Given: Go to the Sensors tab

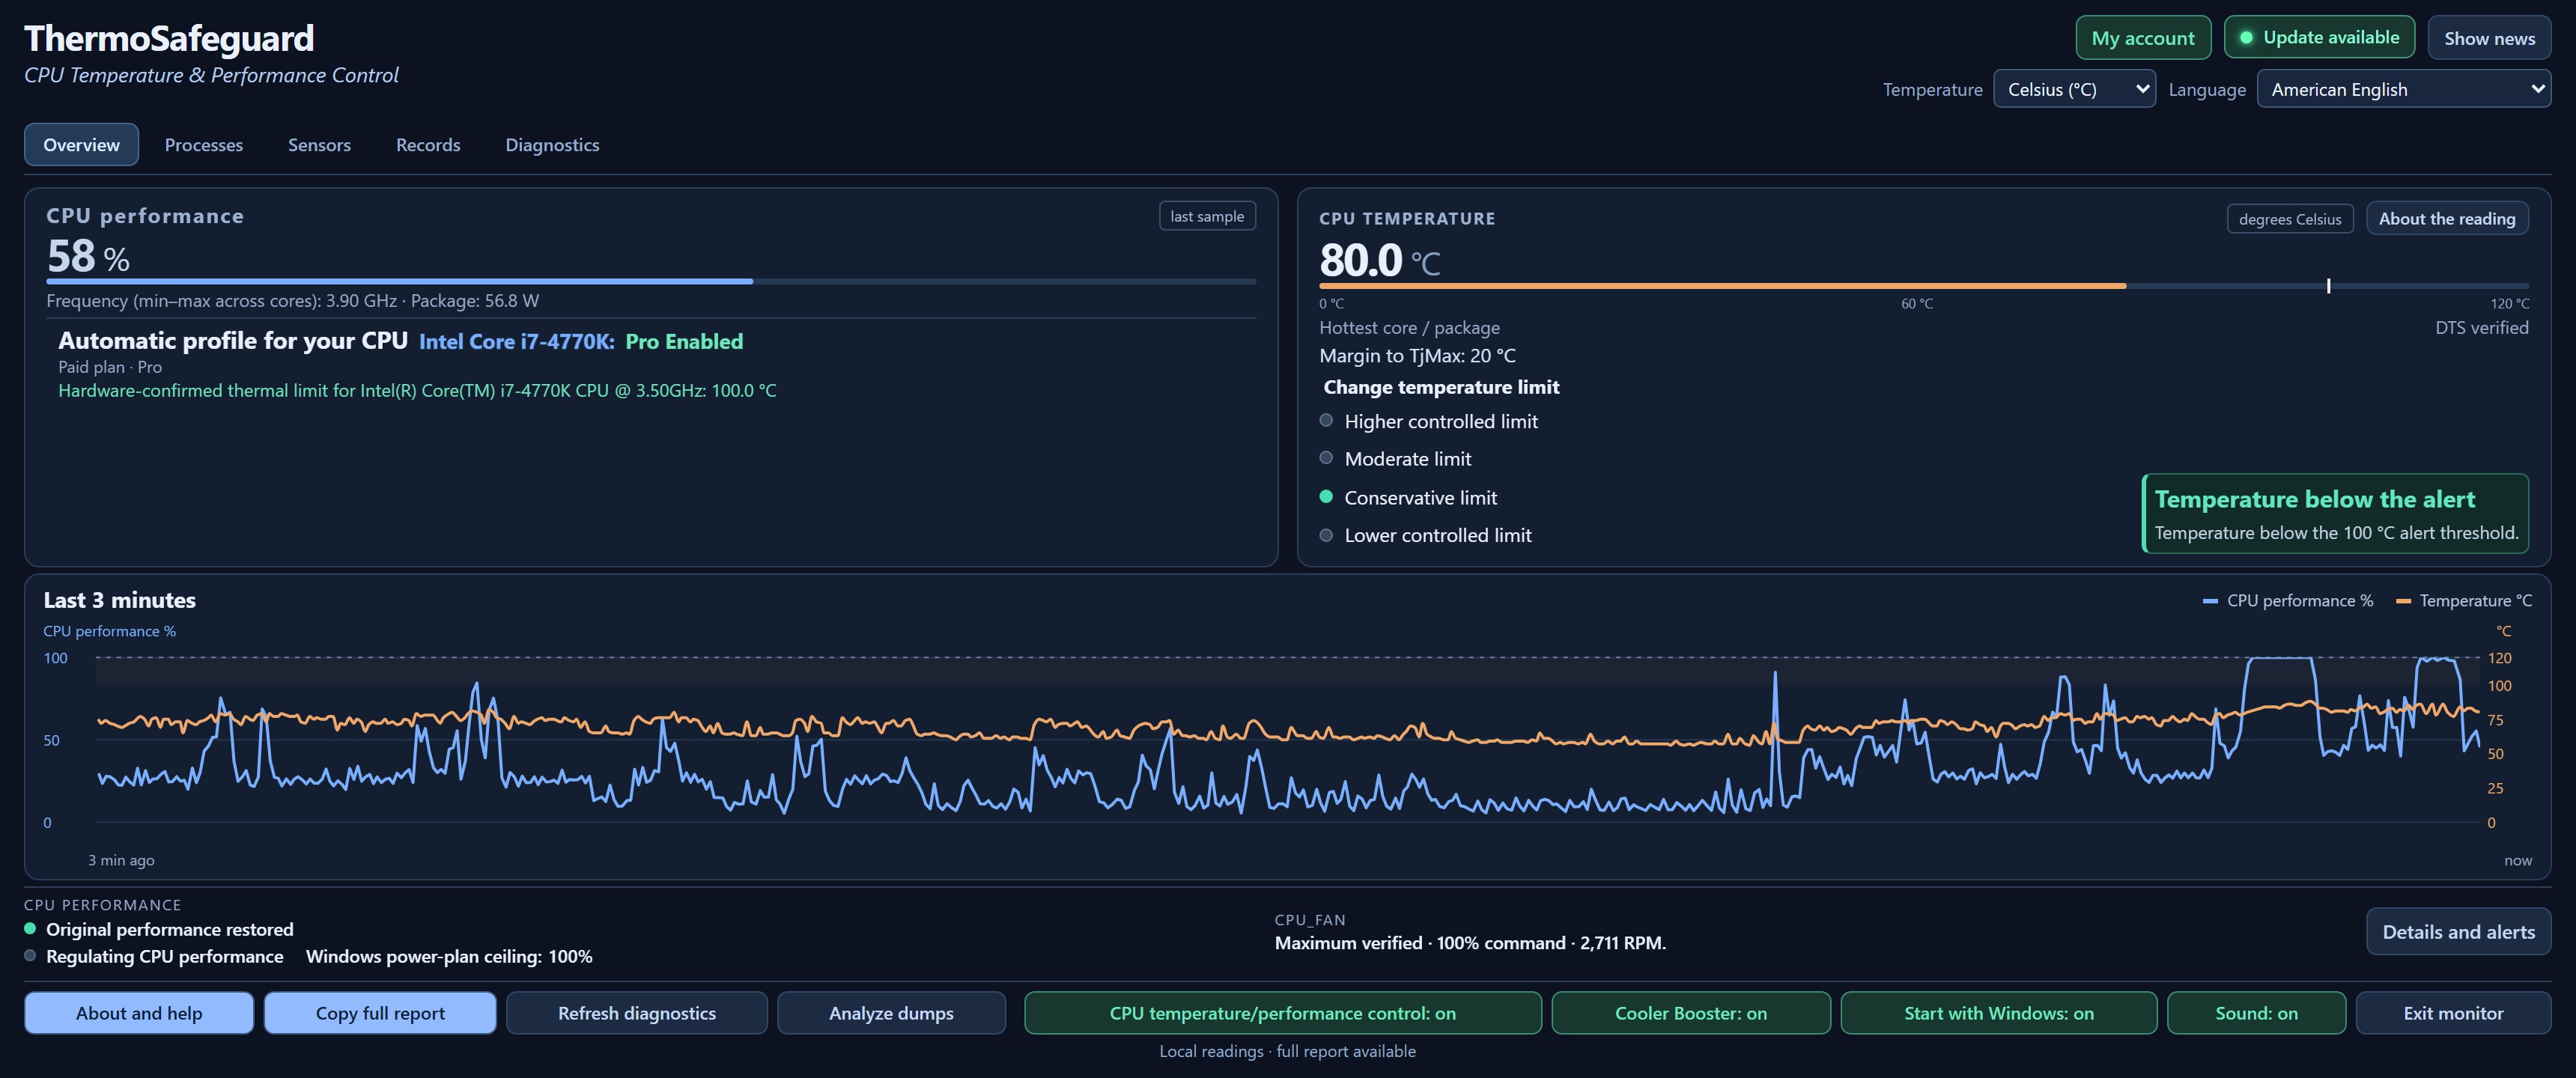Looking at the screenshot, I should click(319, 145).
